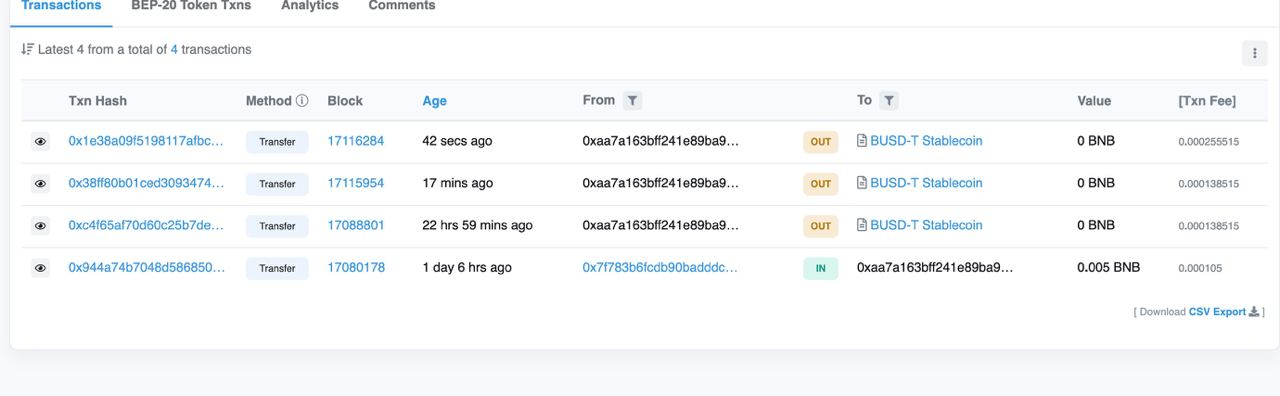Select the 0.000138515 fee in block 17088801 row

pyautogui.click(x=1208, y=226)
